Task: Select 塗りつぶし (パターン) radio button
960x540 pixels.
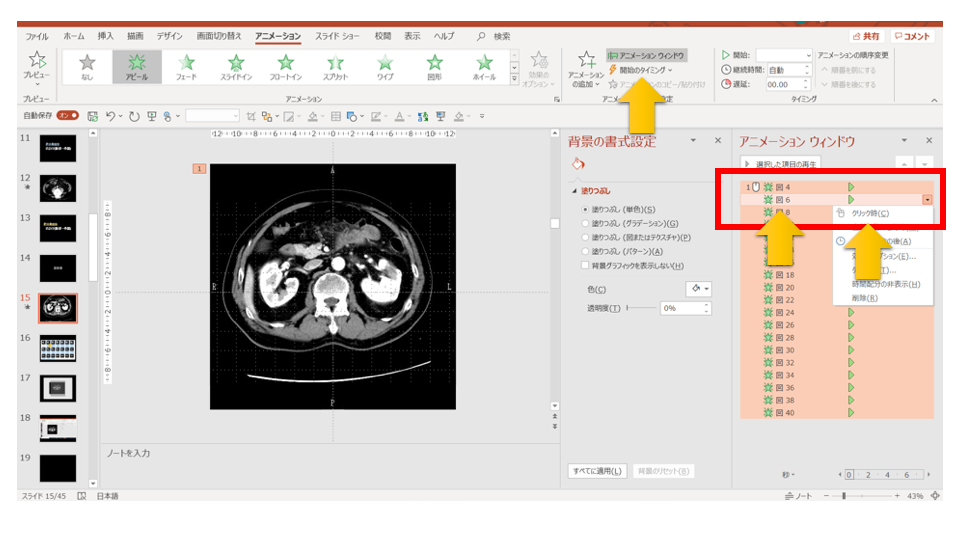Action: pos(585,252)
